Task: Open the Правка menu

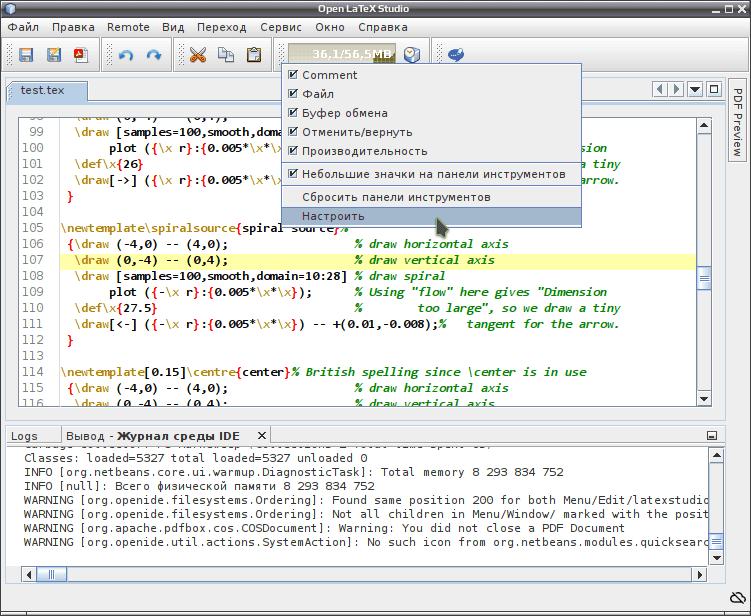Action: point(73,27)
